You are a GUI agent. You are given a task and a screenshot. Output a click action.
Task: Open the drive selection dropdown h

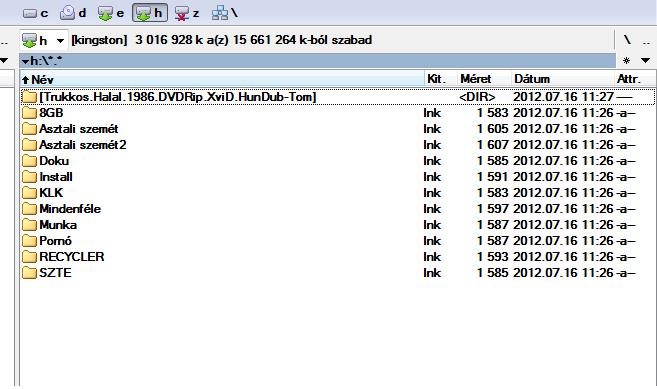coord(44,40)
